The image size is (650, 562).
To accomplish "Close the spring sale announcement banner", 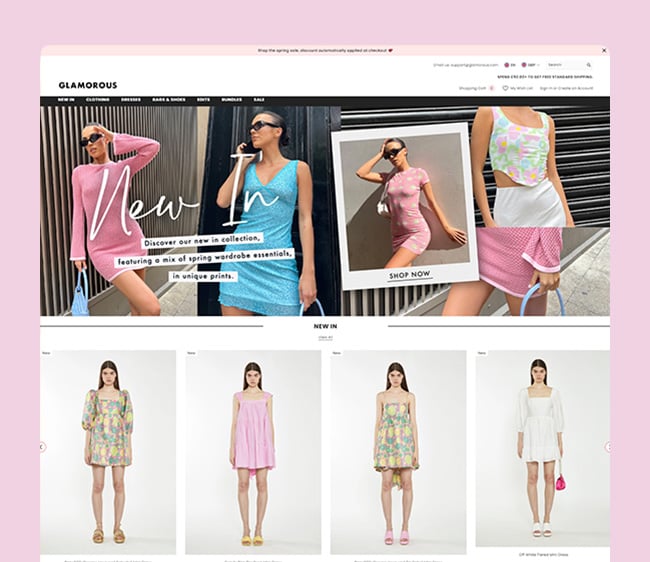I will [x=604, y=50].
